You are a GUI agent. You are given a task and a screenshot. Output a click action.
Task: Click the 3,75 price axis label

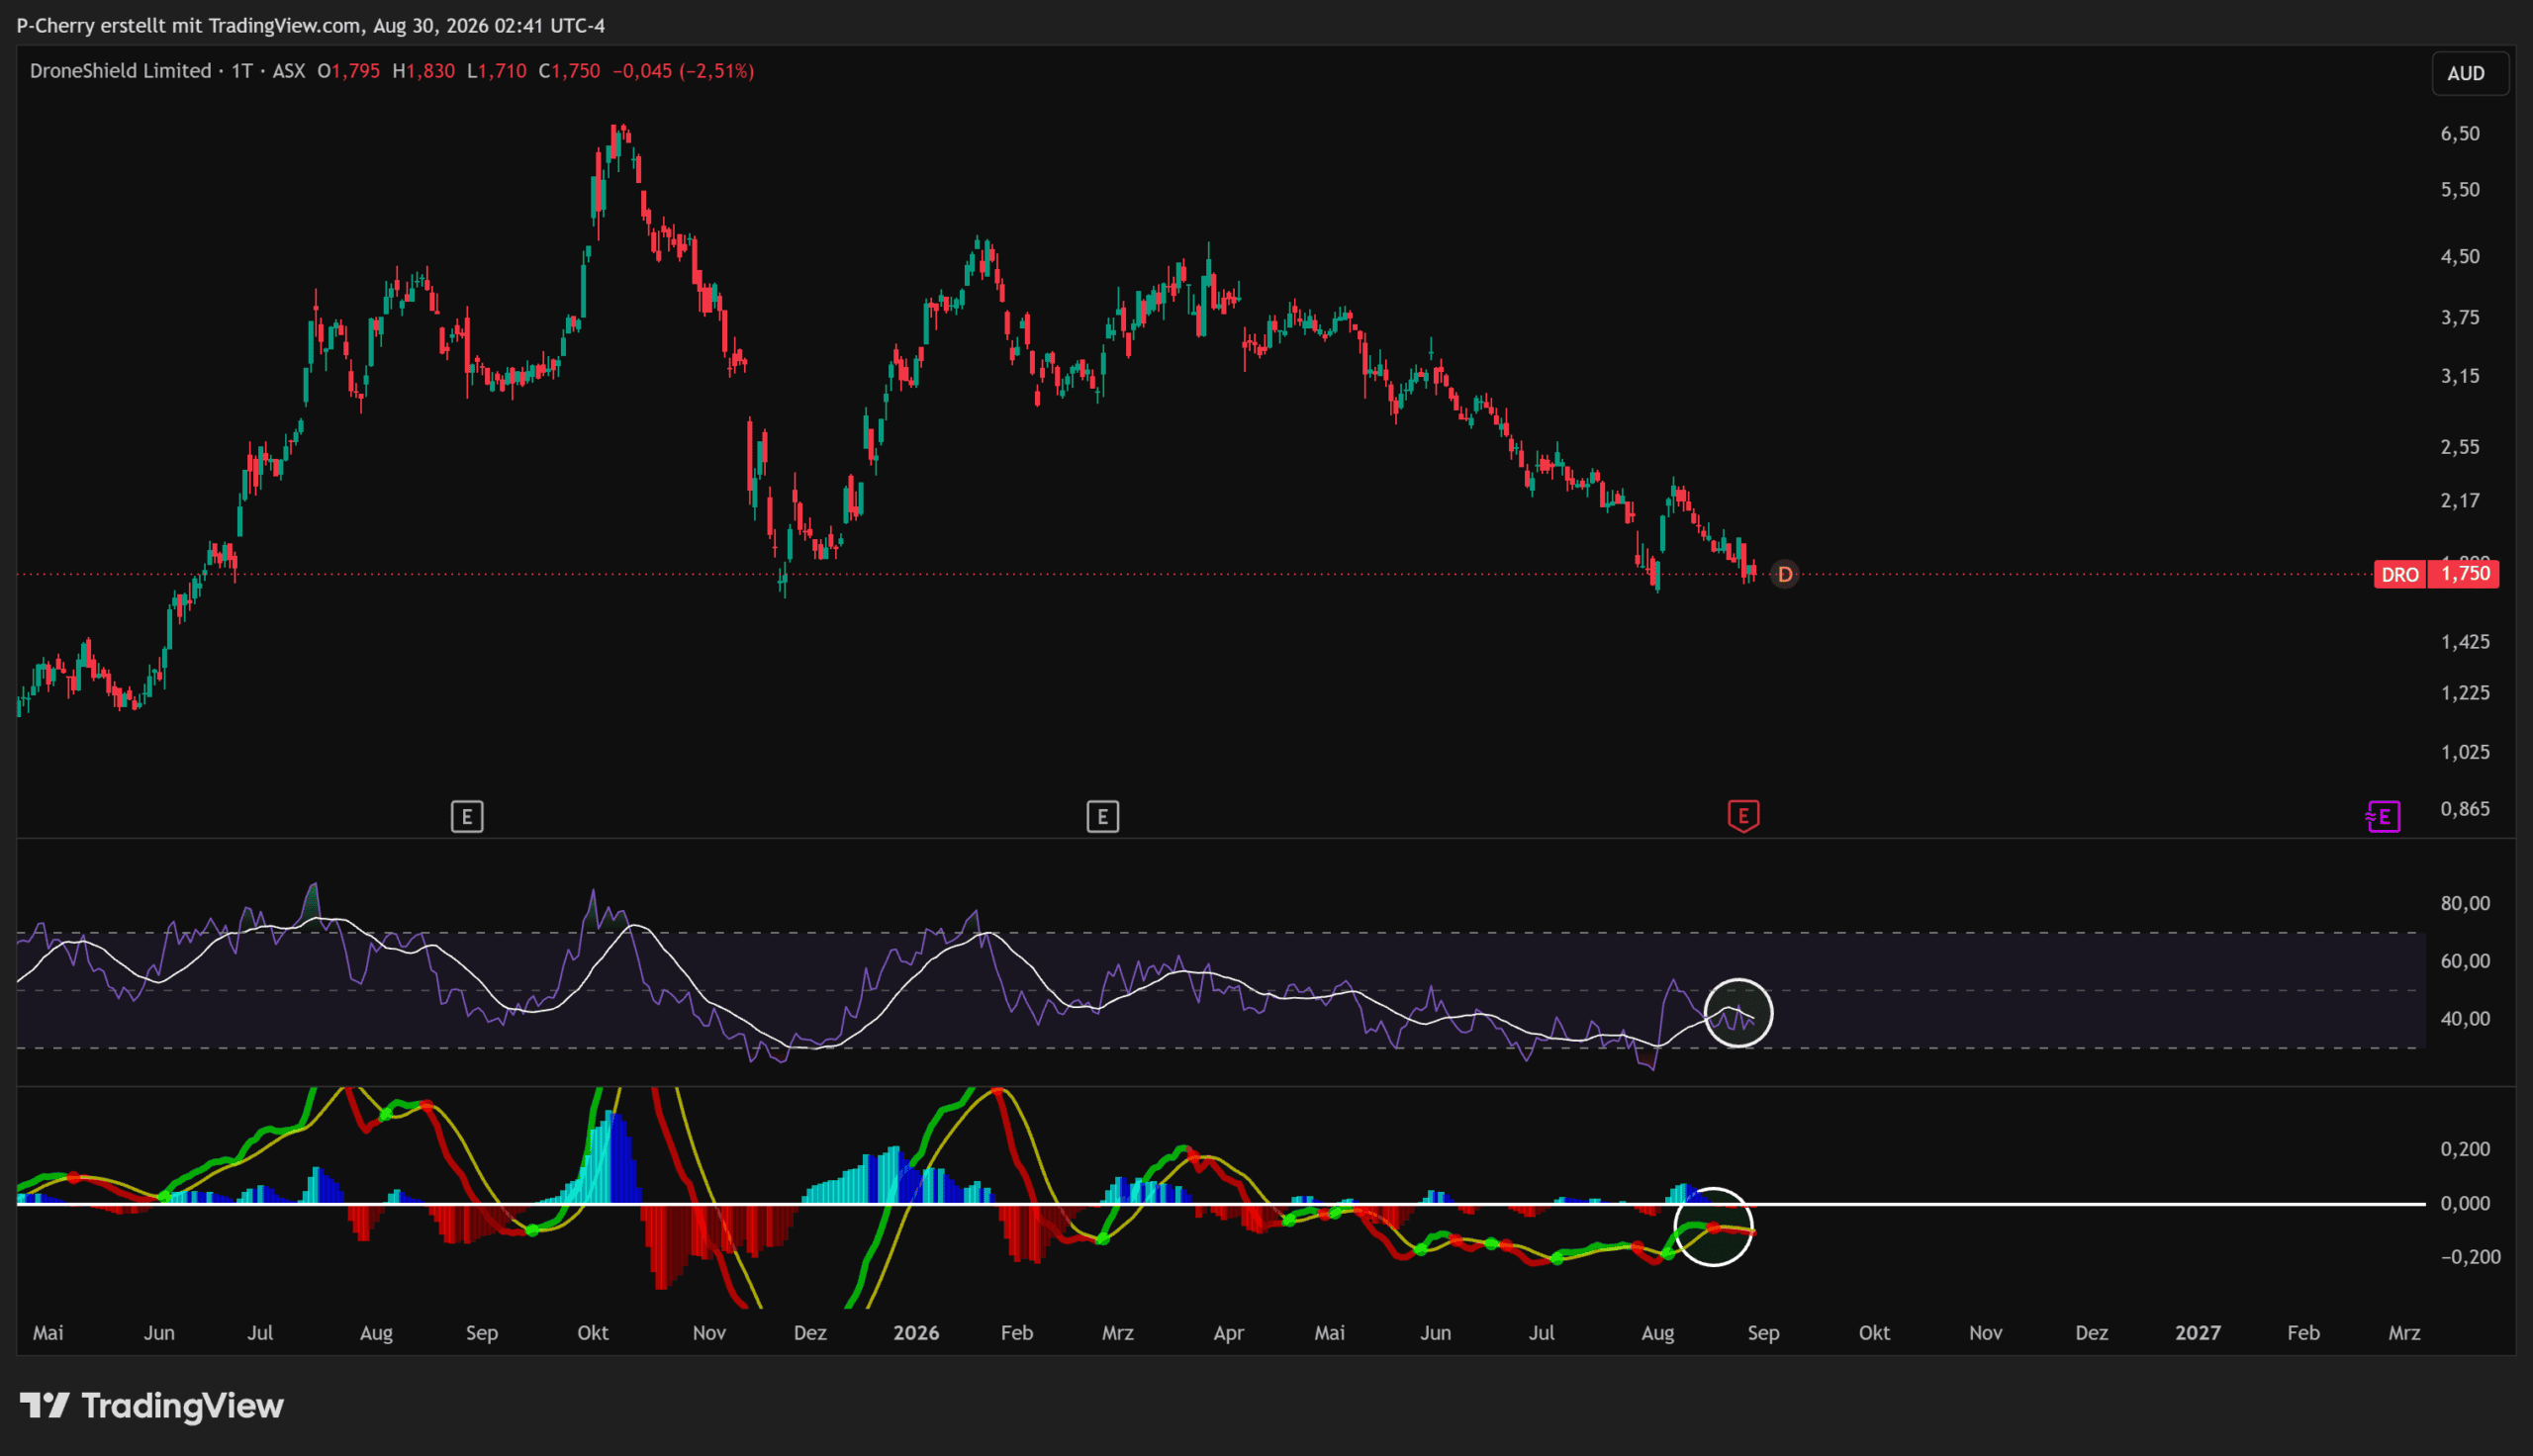(x=2460, y=318)
